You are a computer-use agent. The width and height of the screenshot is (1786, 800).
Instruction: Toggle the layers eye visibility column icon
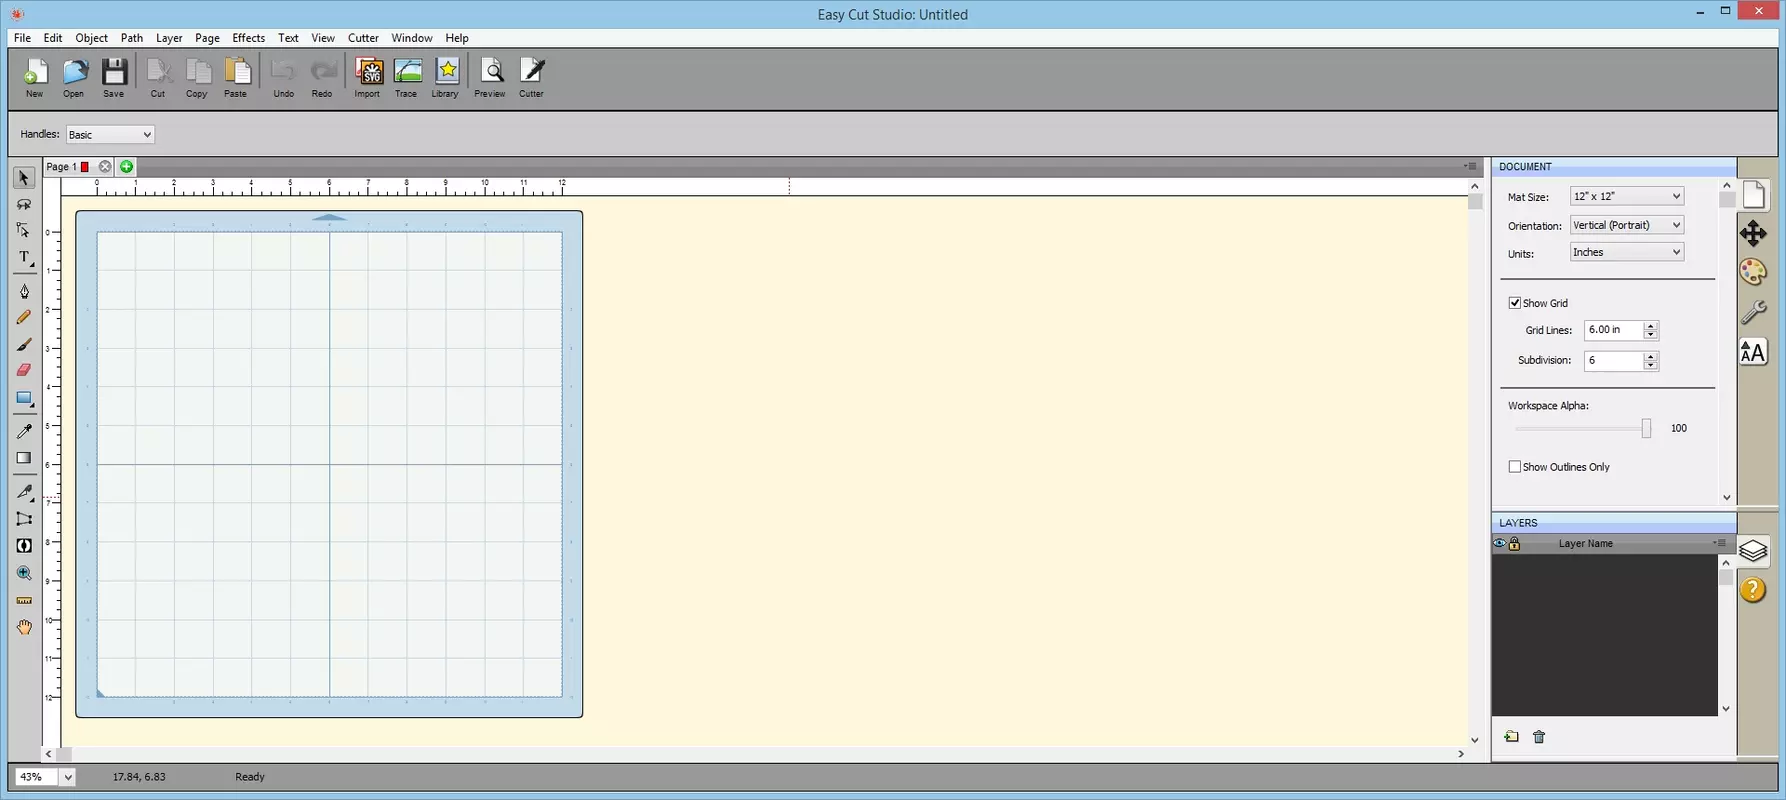click(1499, 544)
